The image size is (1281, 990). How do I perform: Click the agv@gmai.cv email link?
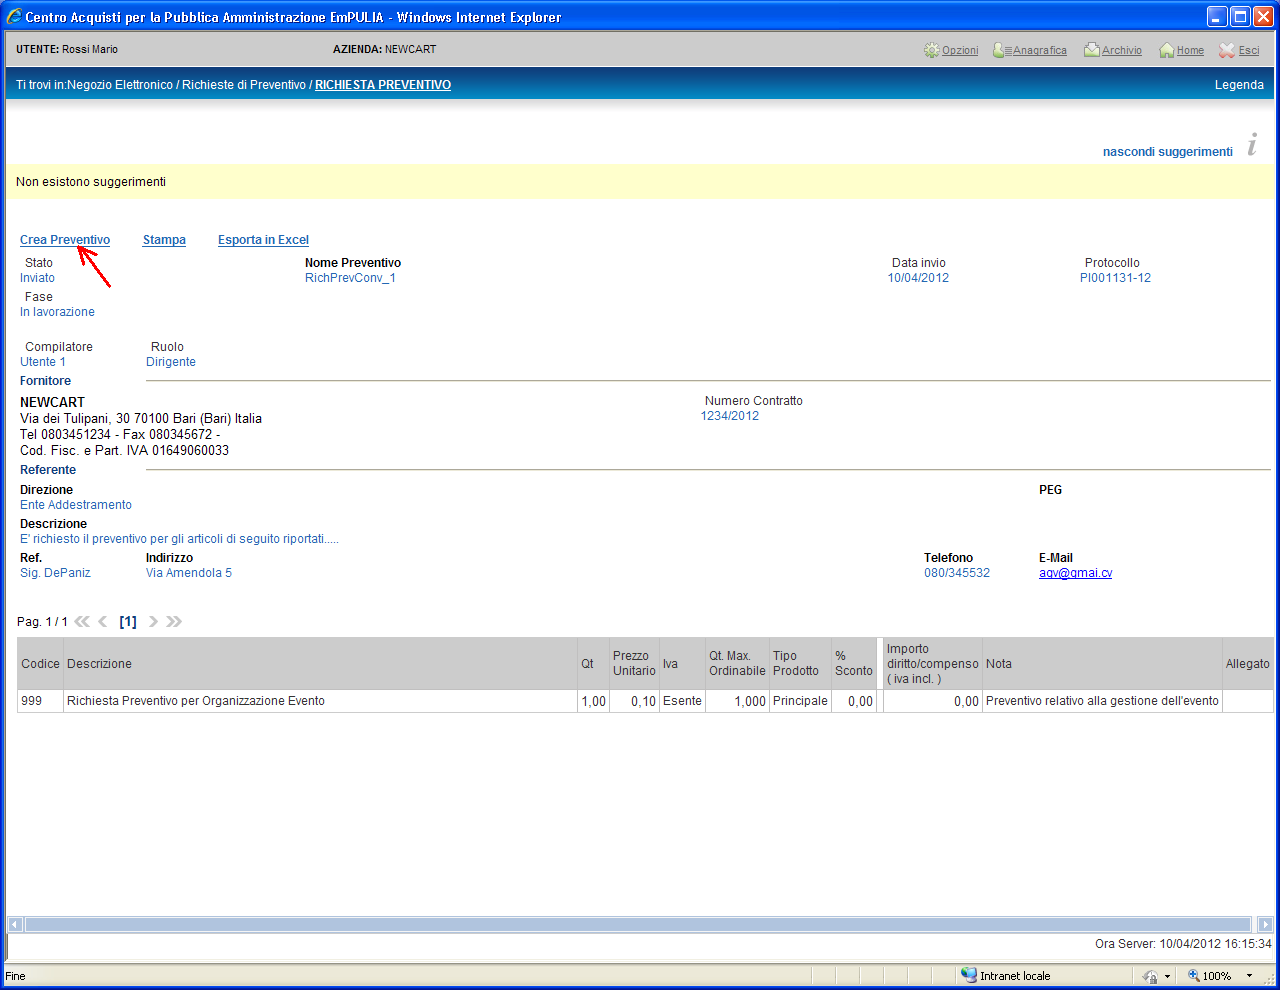(1075, 573)
